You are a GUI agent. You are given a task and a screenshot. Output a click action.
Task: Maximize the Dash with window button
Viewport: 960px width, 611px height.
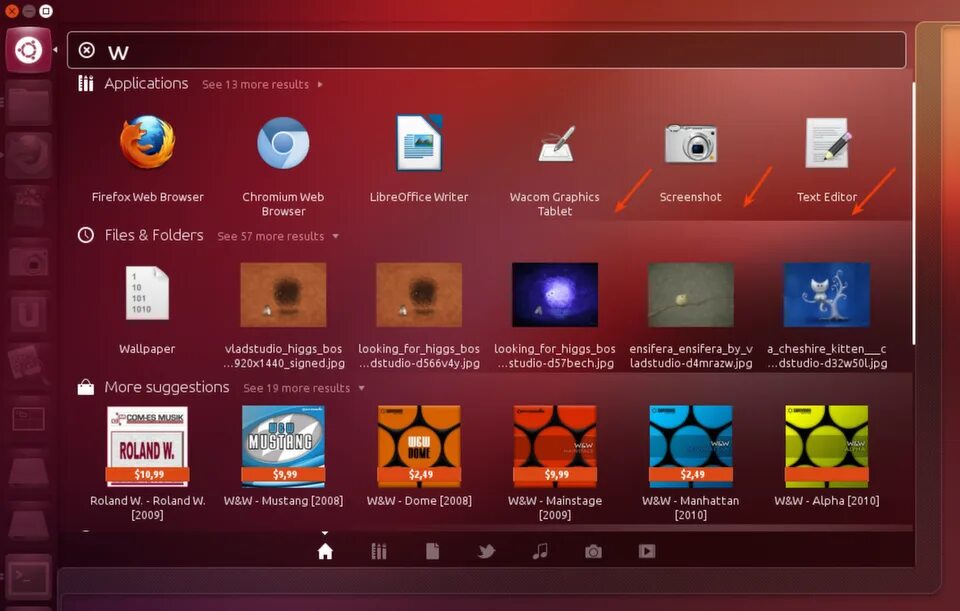46,11
